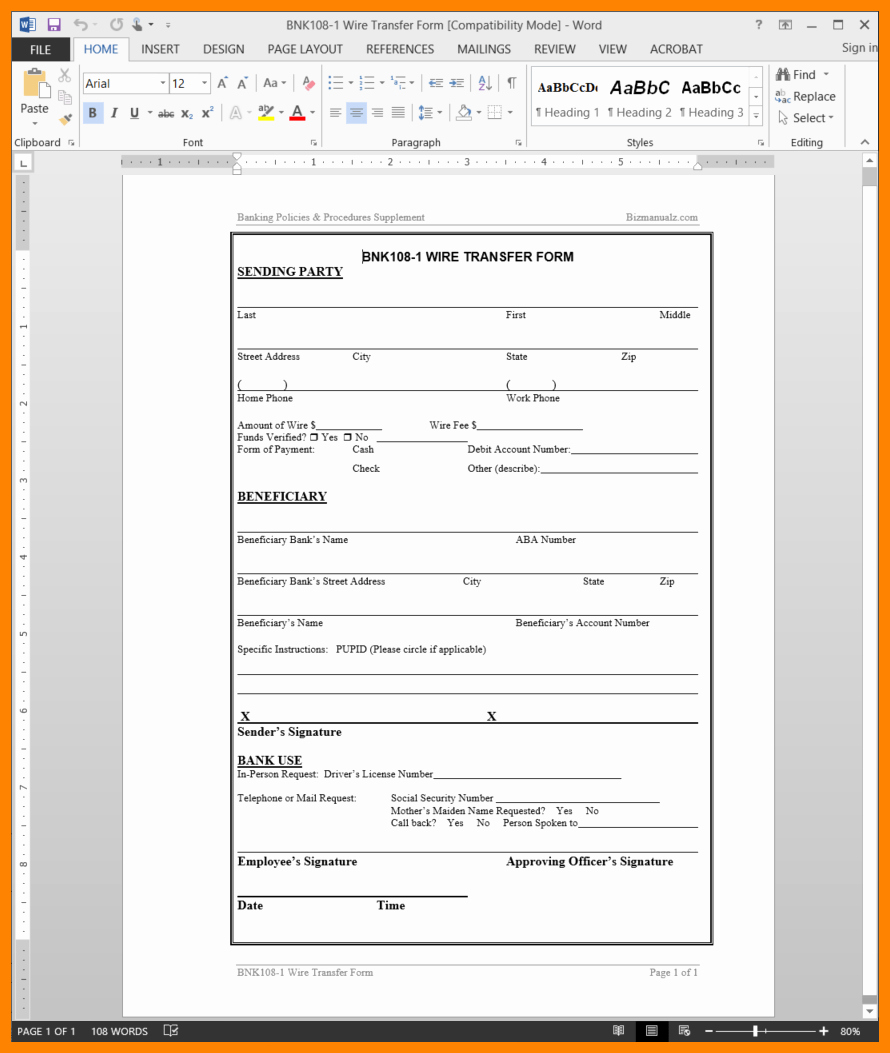Switch to the REFERENCES tab

tap(400, 50)
